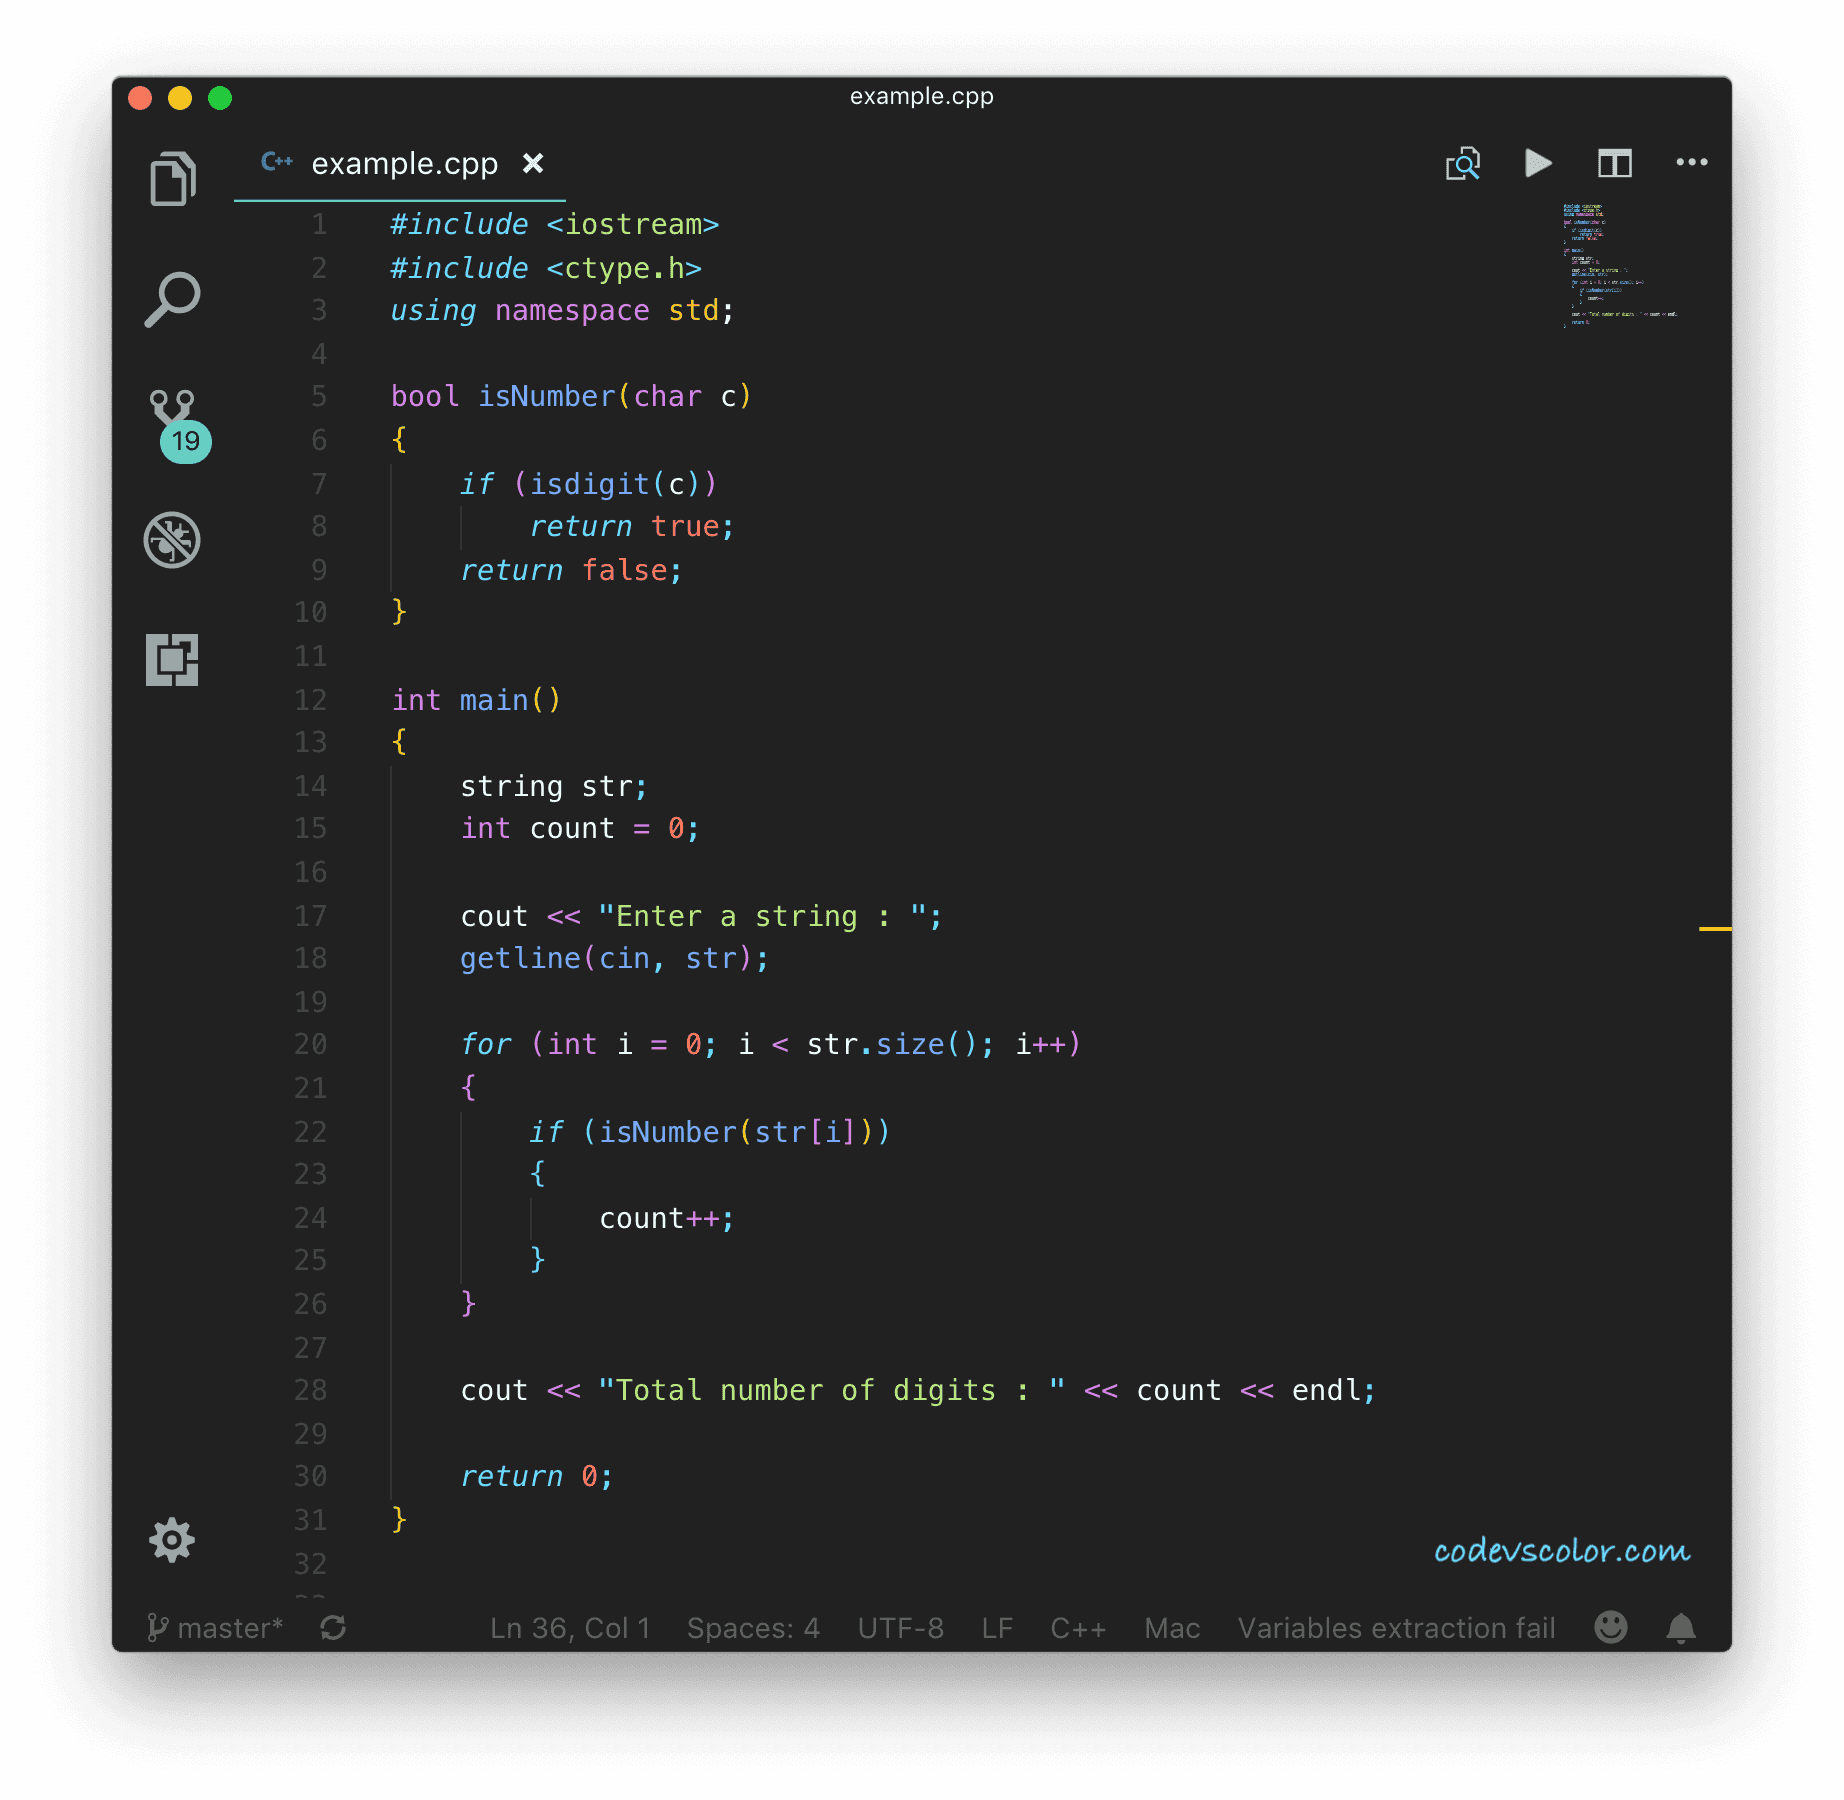Change language mode from C++
The image size is (1844, 1800).
click(1078, 1628)
